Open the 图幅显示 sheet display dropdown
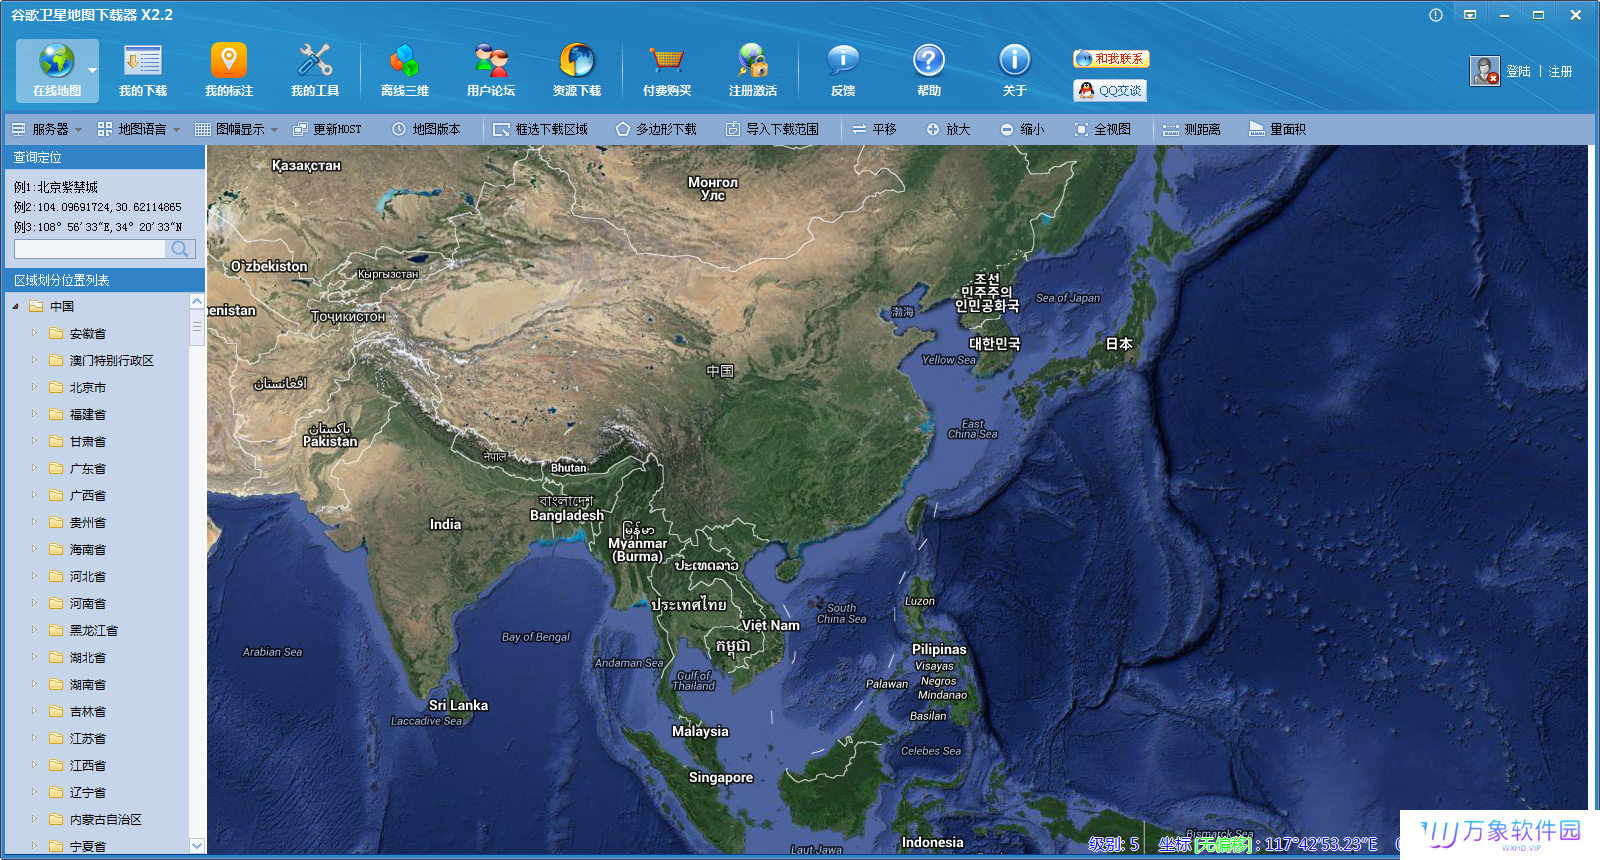Image resolution: width=1600 pixels, height=860 pixels. click(237, 129)
